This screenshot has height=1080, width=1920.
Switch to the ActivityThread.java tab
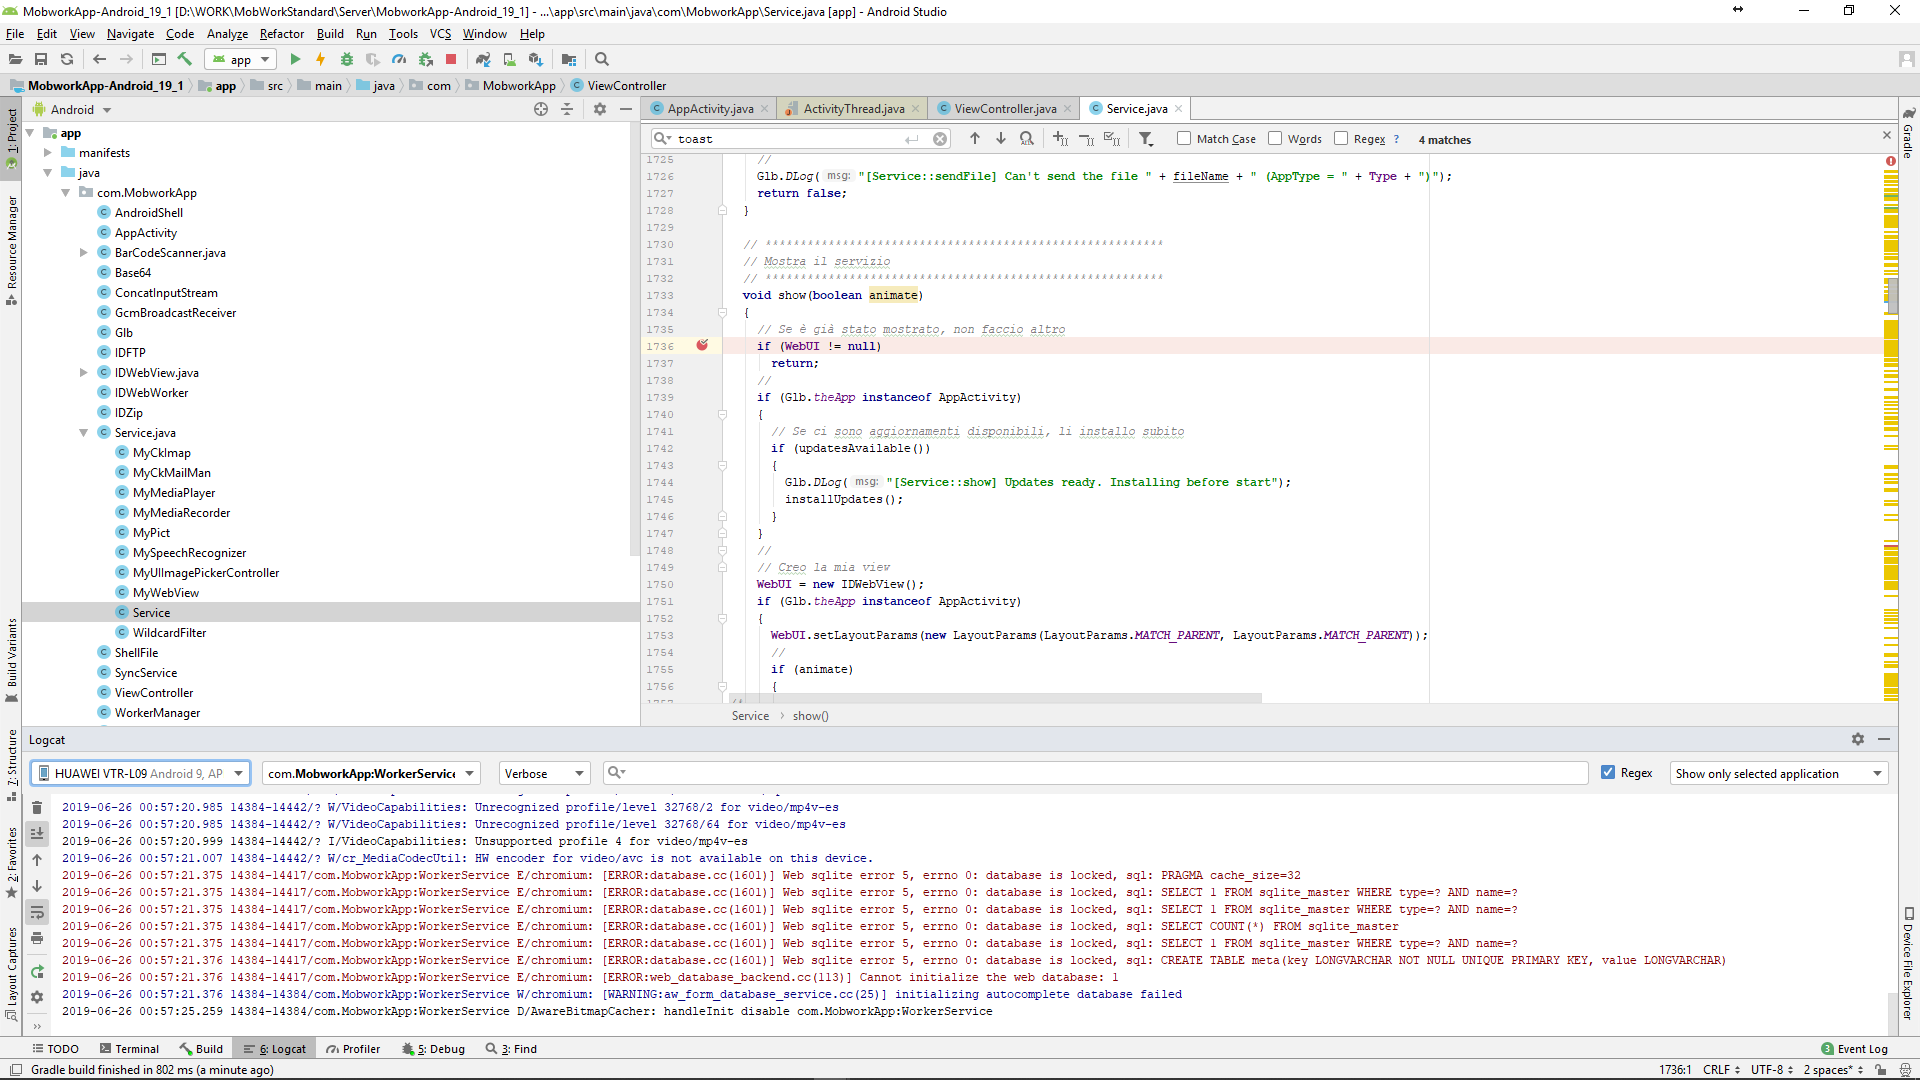[x=851, y=109]
